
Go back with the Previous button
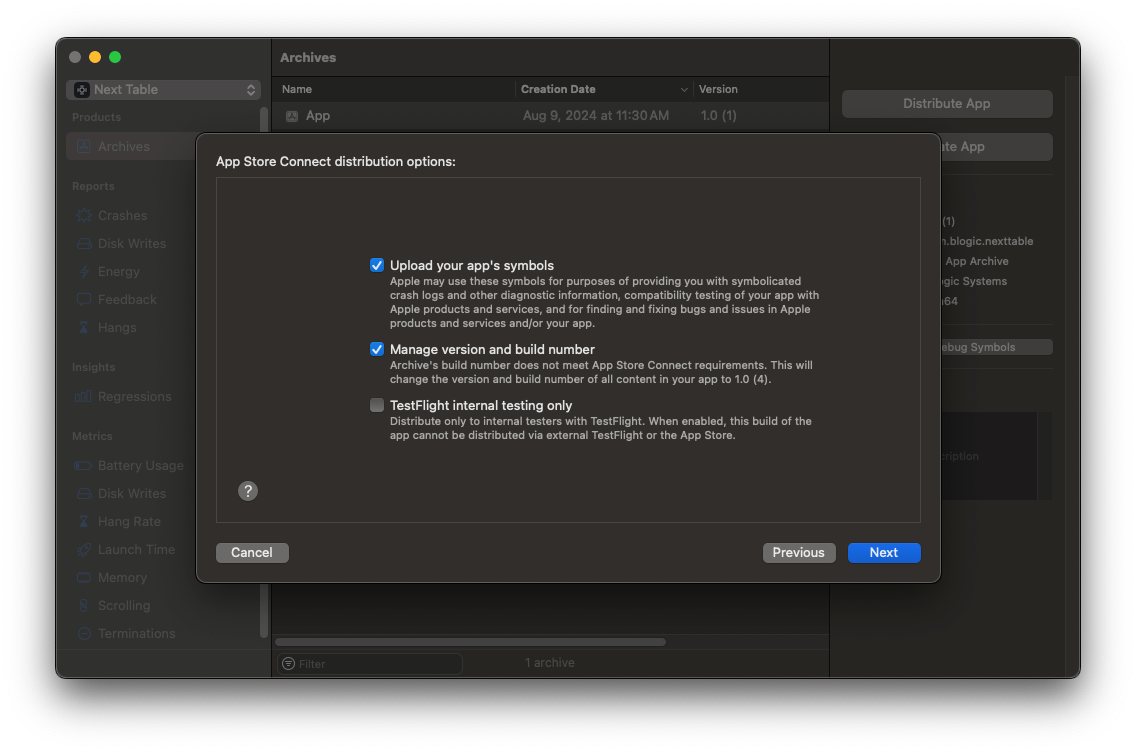(799, 552)
